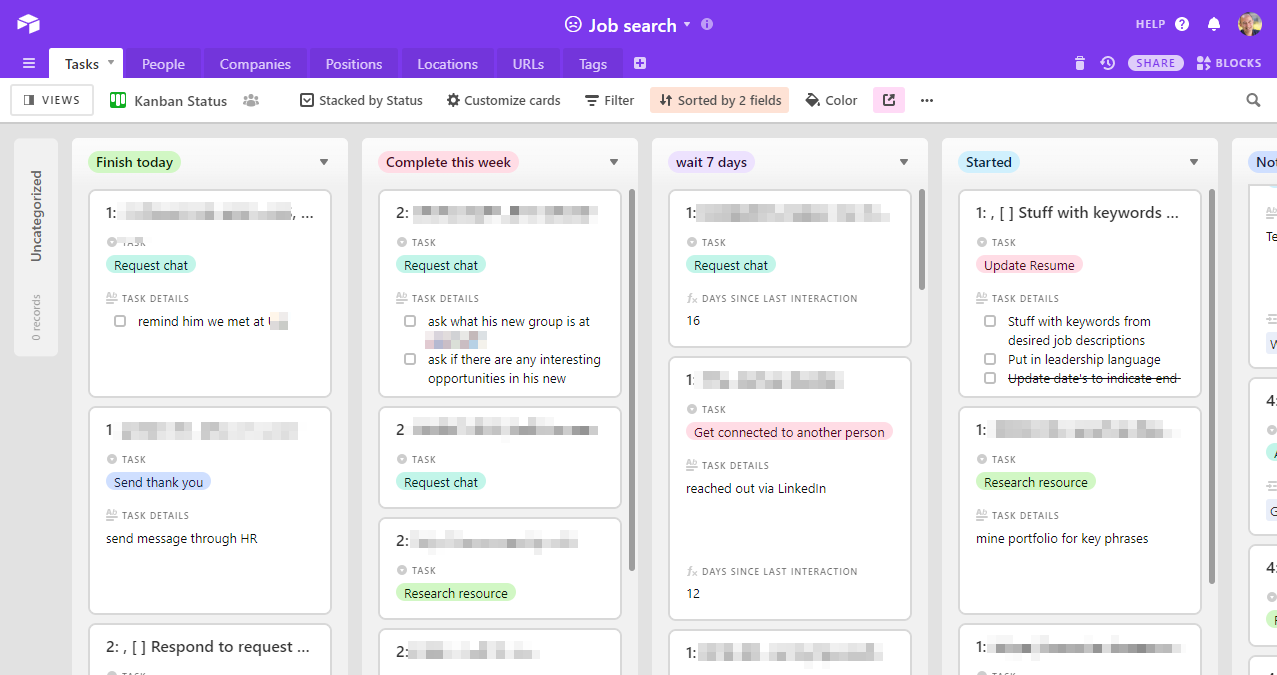Expand the Uncategorized collapsed column
This screenshot has height=675, width=1277.
tap(36, 246)
